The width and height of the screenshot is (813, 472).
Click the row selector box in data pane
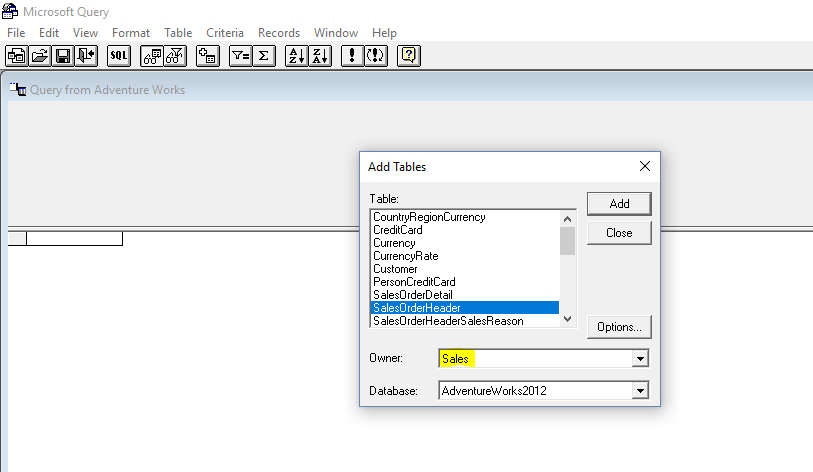pos(17,239)
